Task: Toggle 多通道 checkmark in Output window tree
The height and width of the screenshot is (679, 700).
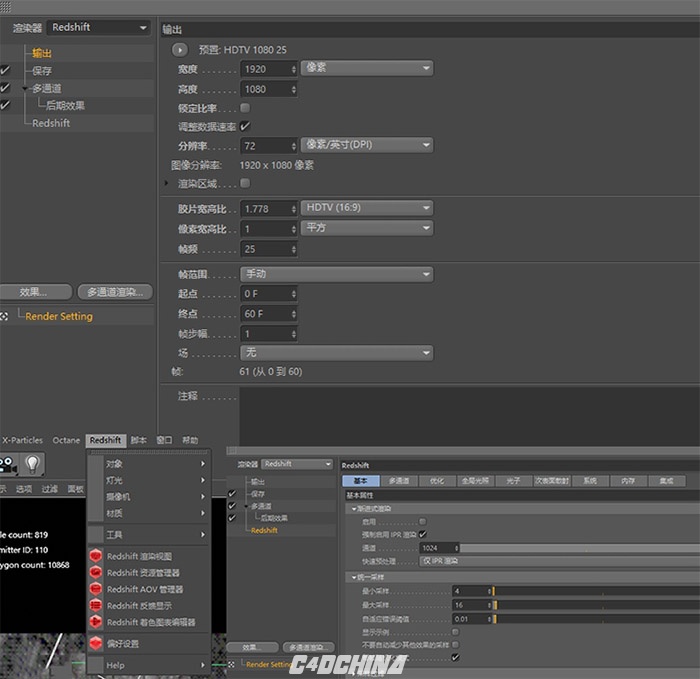Action: pyautogui.click(x=5, y=87)
